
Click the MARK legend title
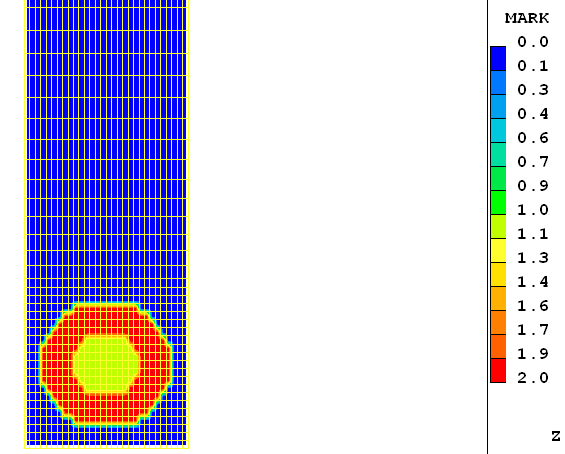click(527, 18)
